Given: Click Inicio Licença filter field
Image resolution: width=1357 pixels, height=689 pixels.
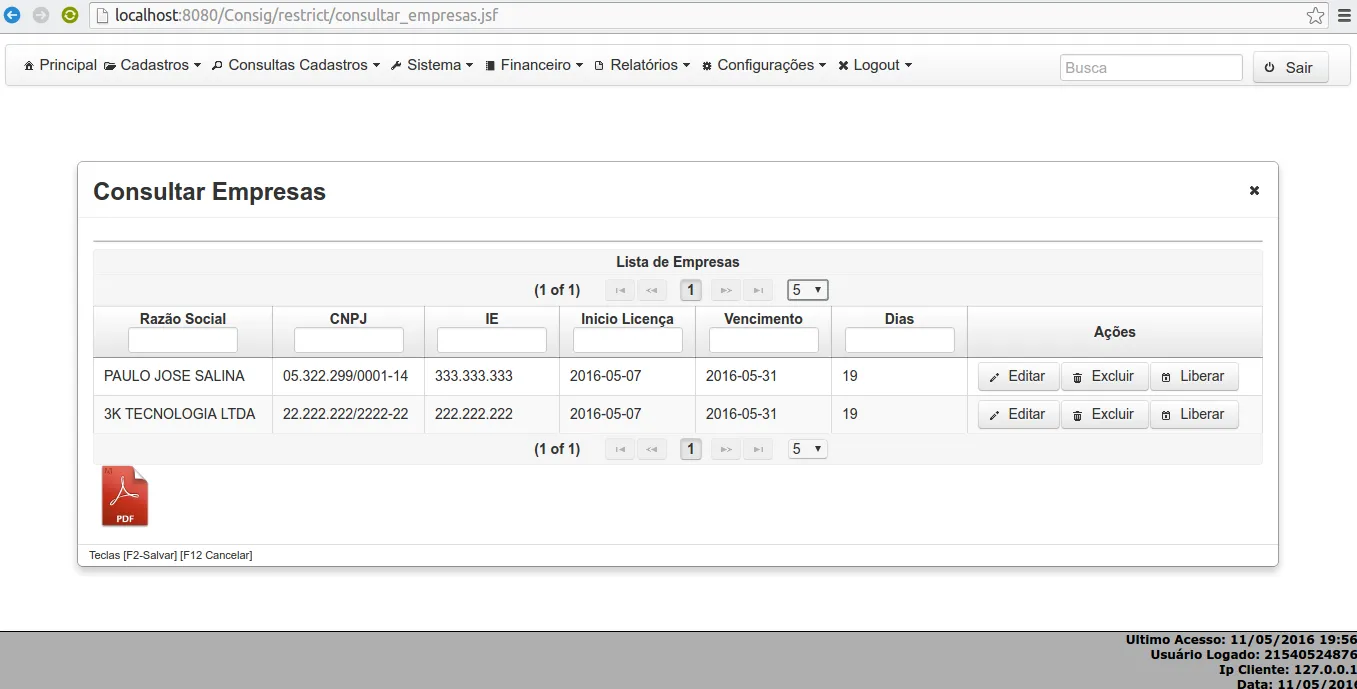Looking at the screenshot, I should 628,340.
